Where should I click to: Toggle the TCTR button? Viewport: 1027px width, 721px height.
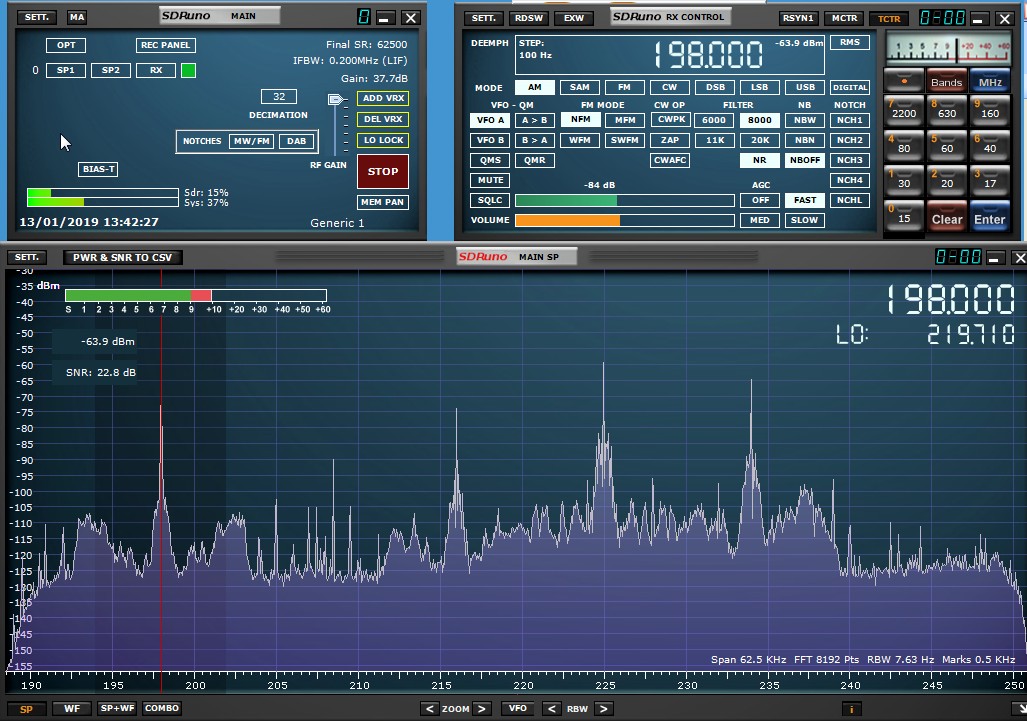889,18
